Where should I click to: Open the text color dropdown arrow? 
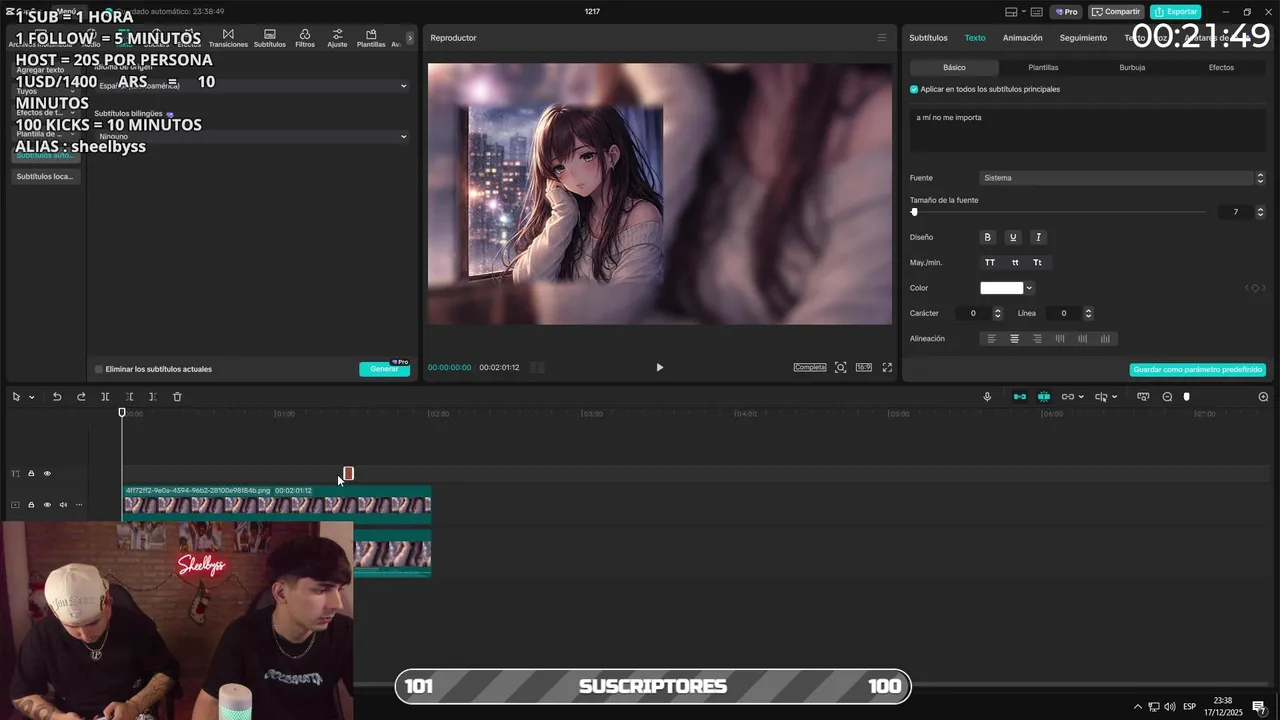1029,288
